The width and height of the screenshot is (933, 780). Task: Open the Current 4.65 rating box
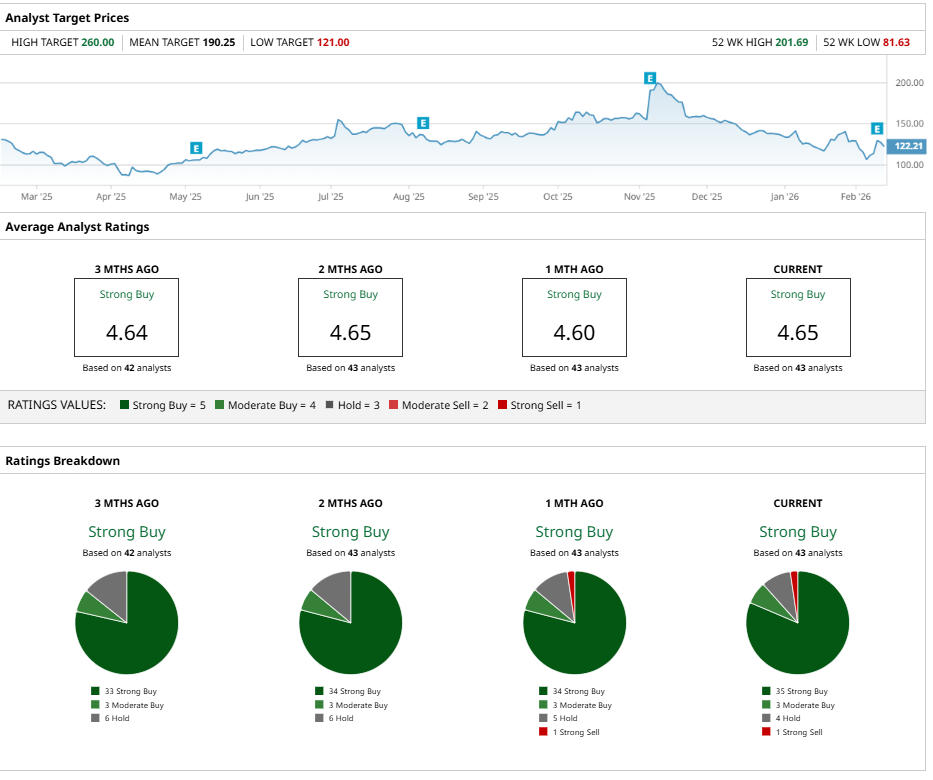coord(798,317)
